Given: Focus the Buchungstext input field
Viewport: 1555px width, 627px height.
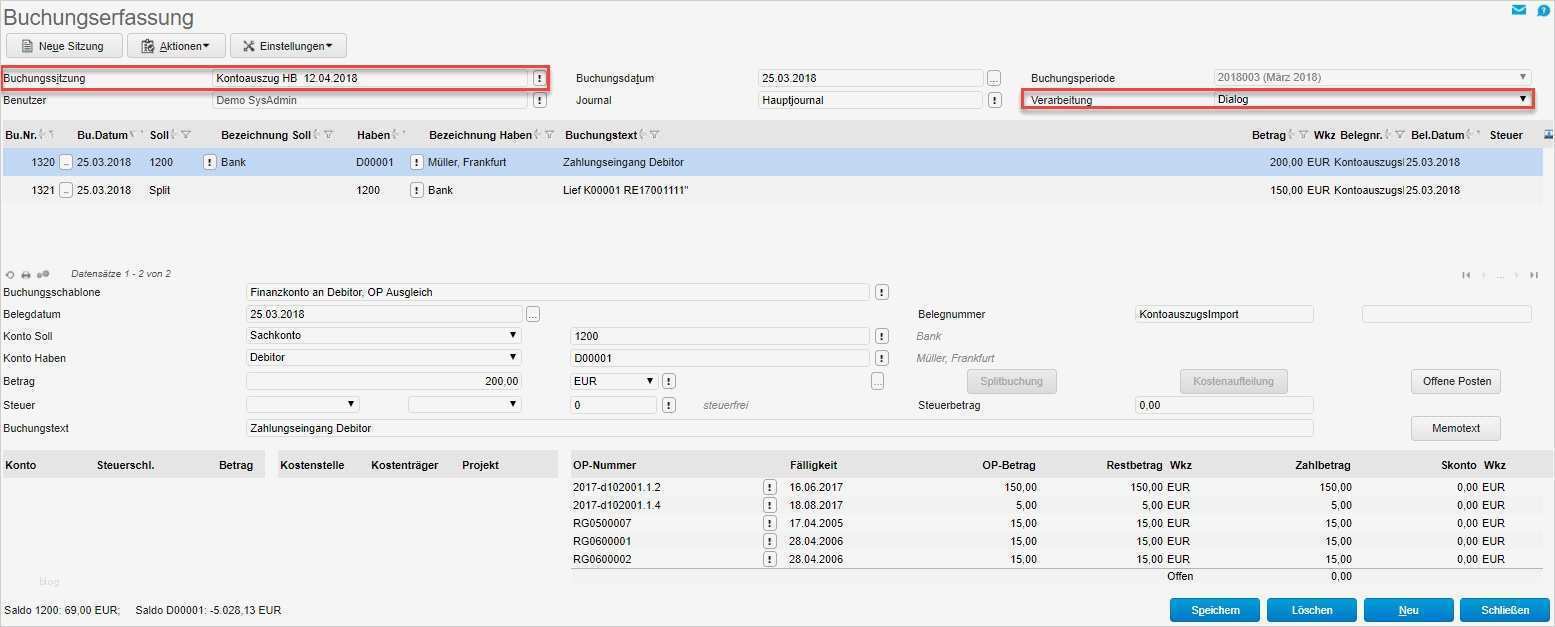Looking at the screenshot, I should click(779, 428).
